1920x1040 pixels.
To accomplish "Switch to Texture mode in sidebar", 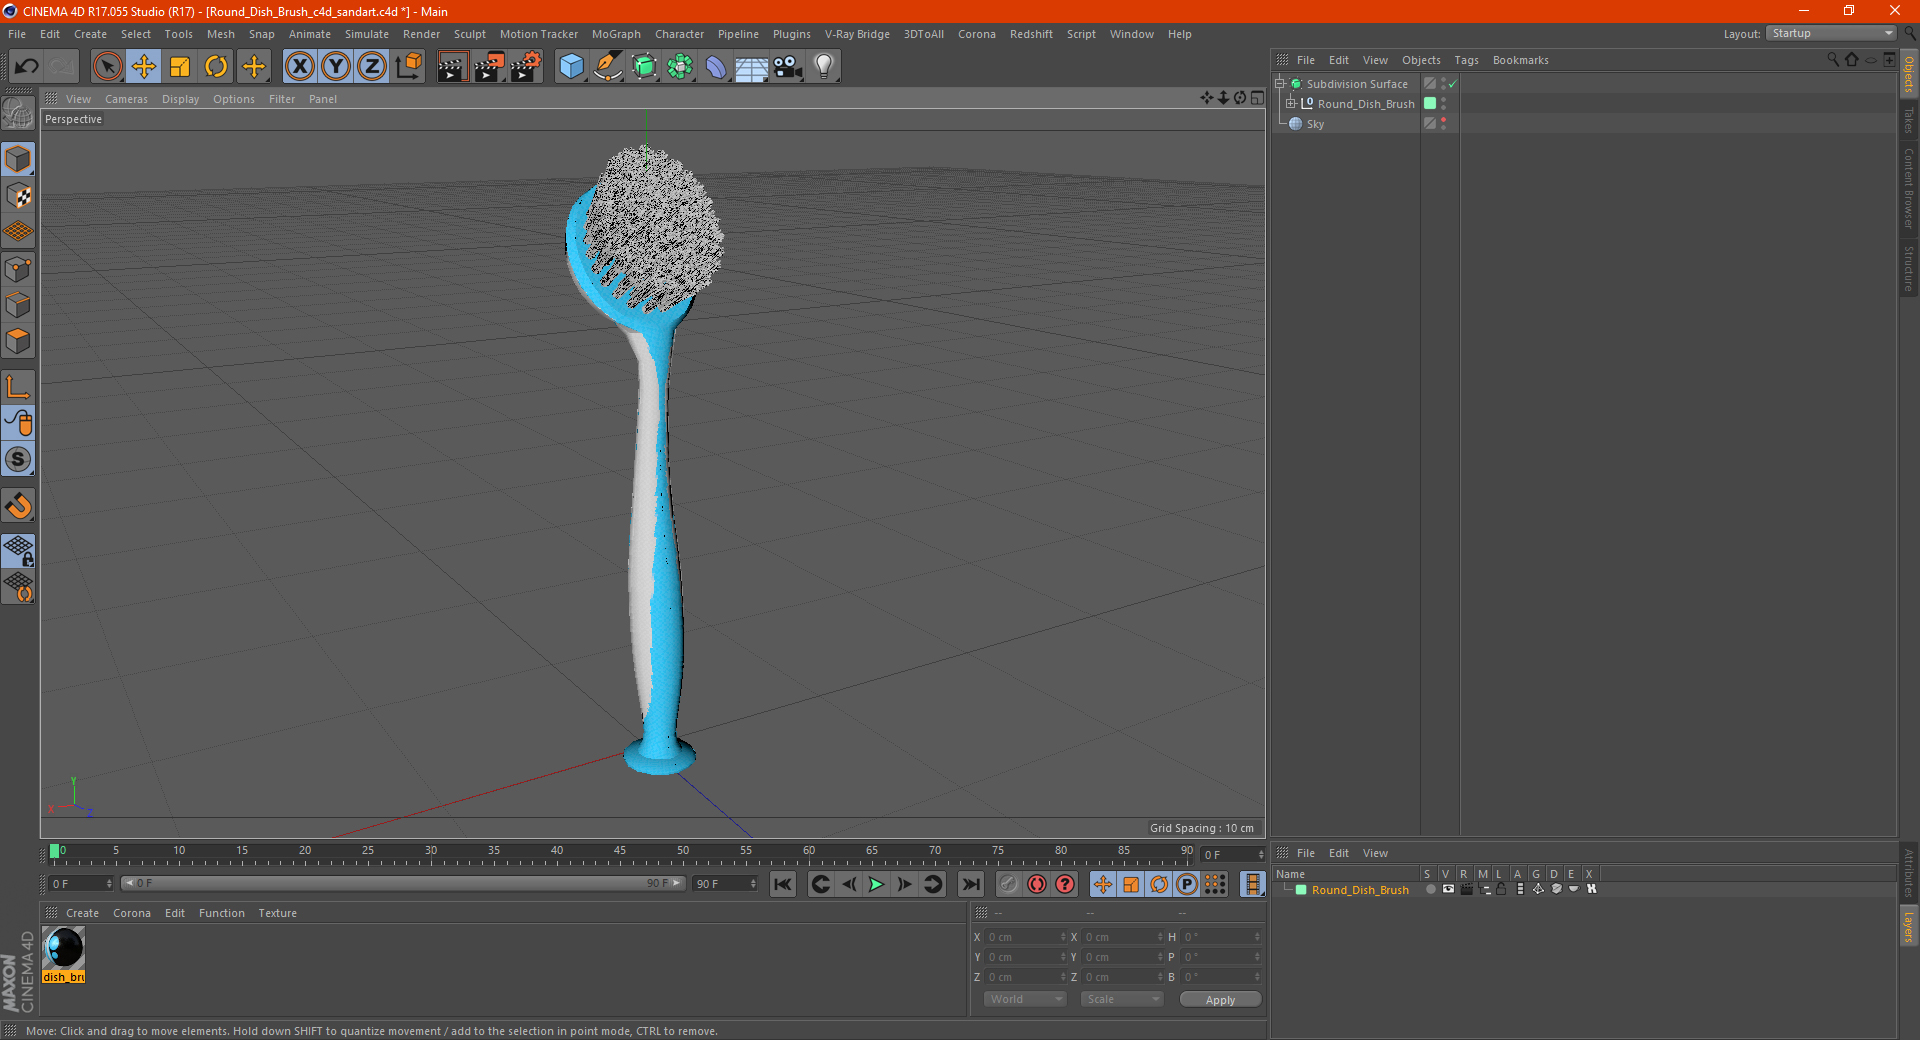I will (x=18, y=196).
